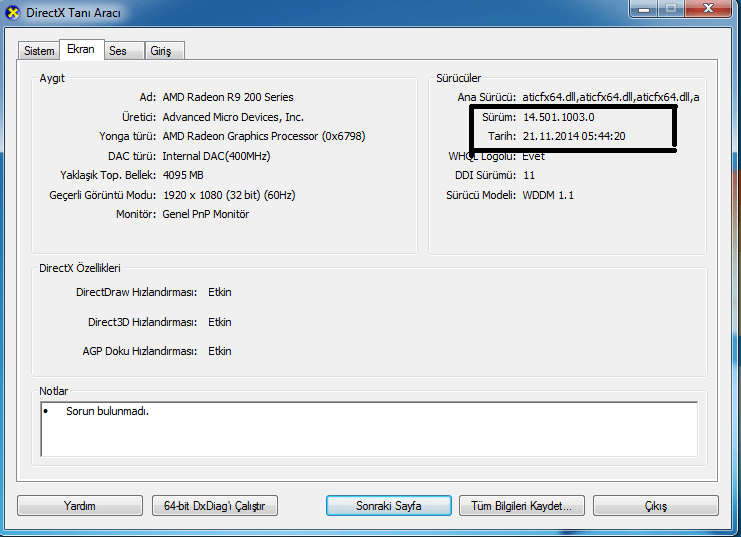Click the 'Sürücü Modeli:' label
741x537 pixels.
pos(481,195)
